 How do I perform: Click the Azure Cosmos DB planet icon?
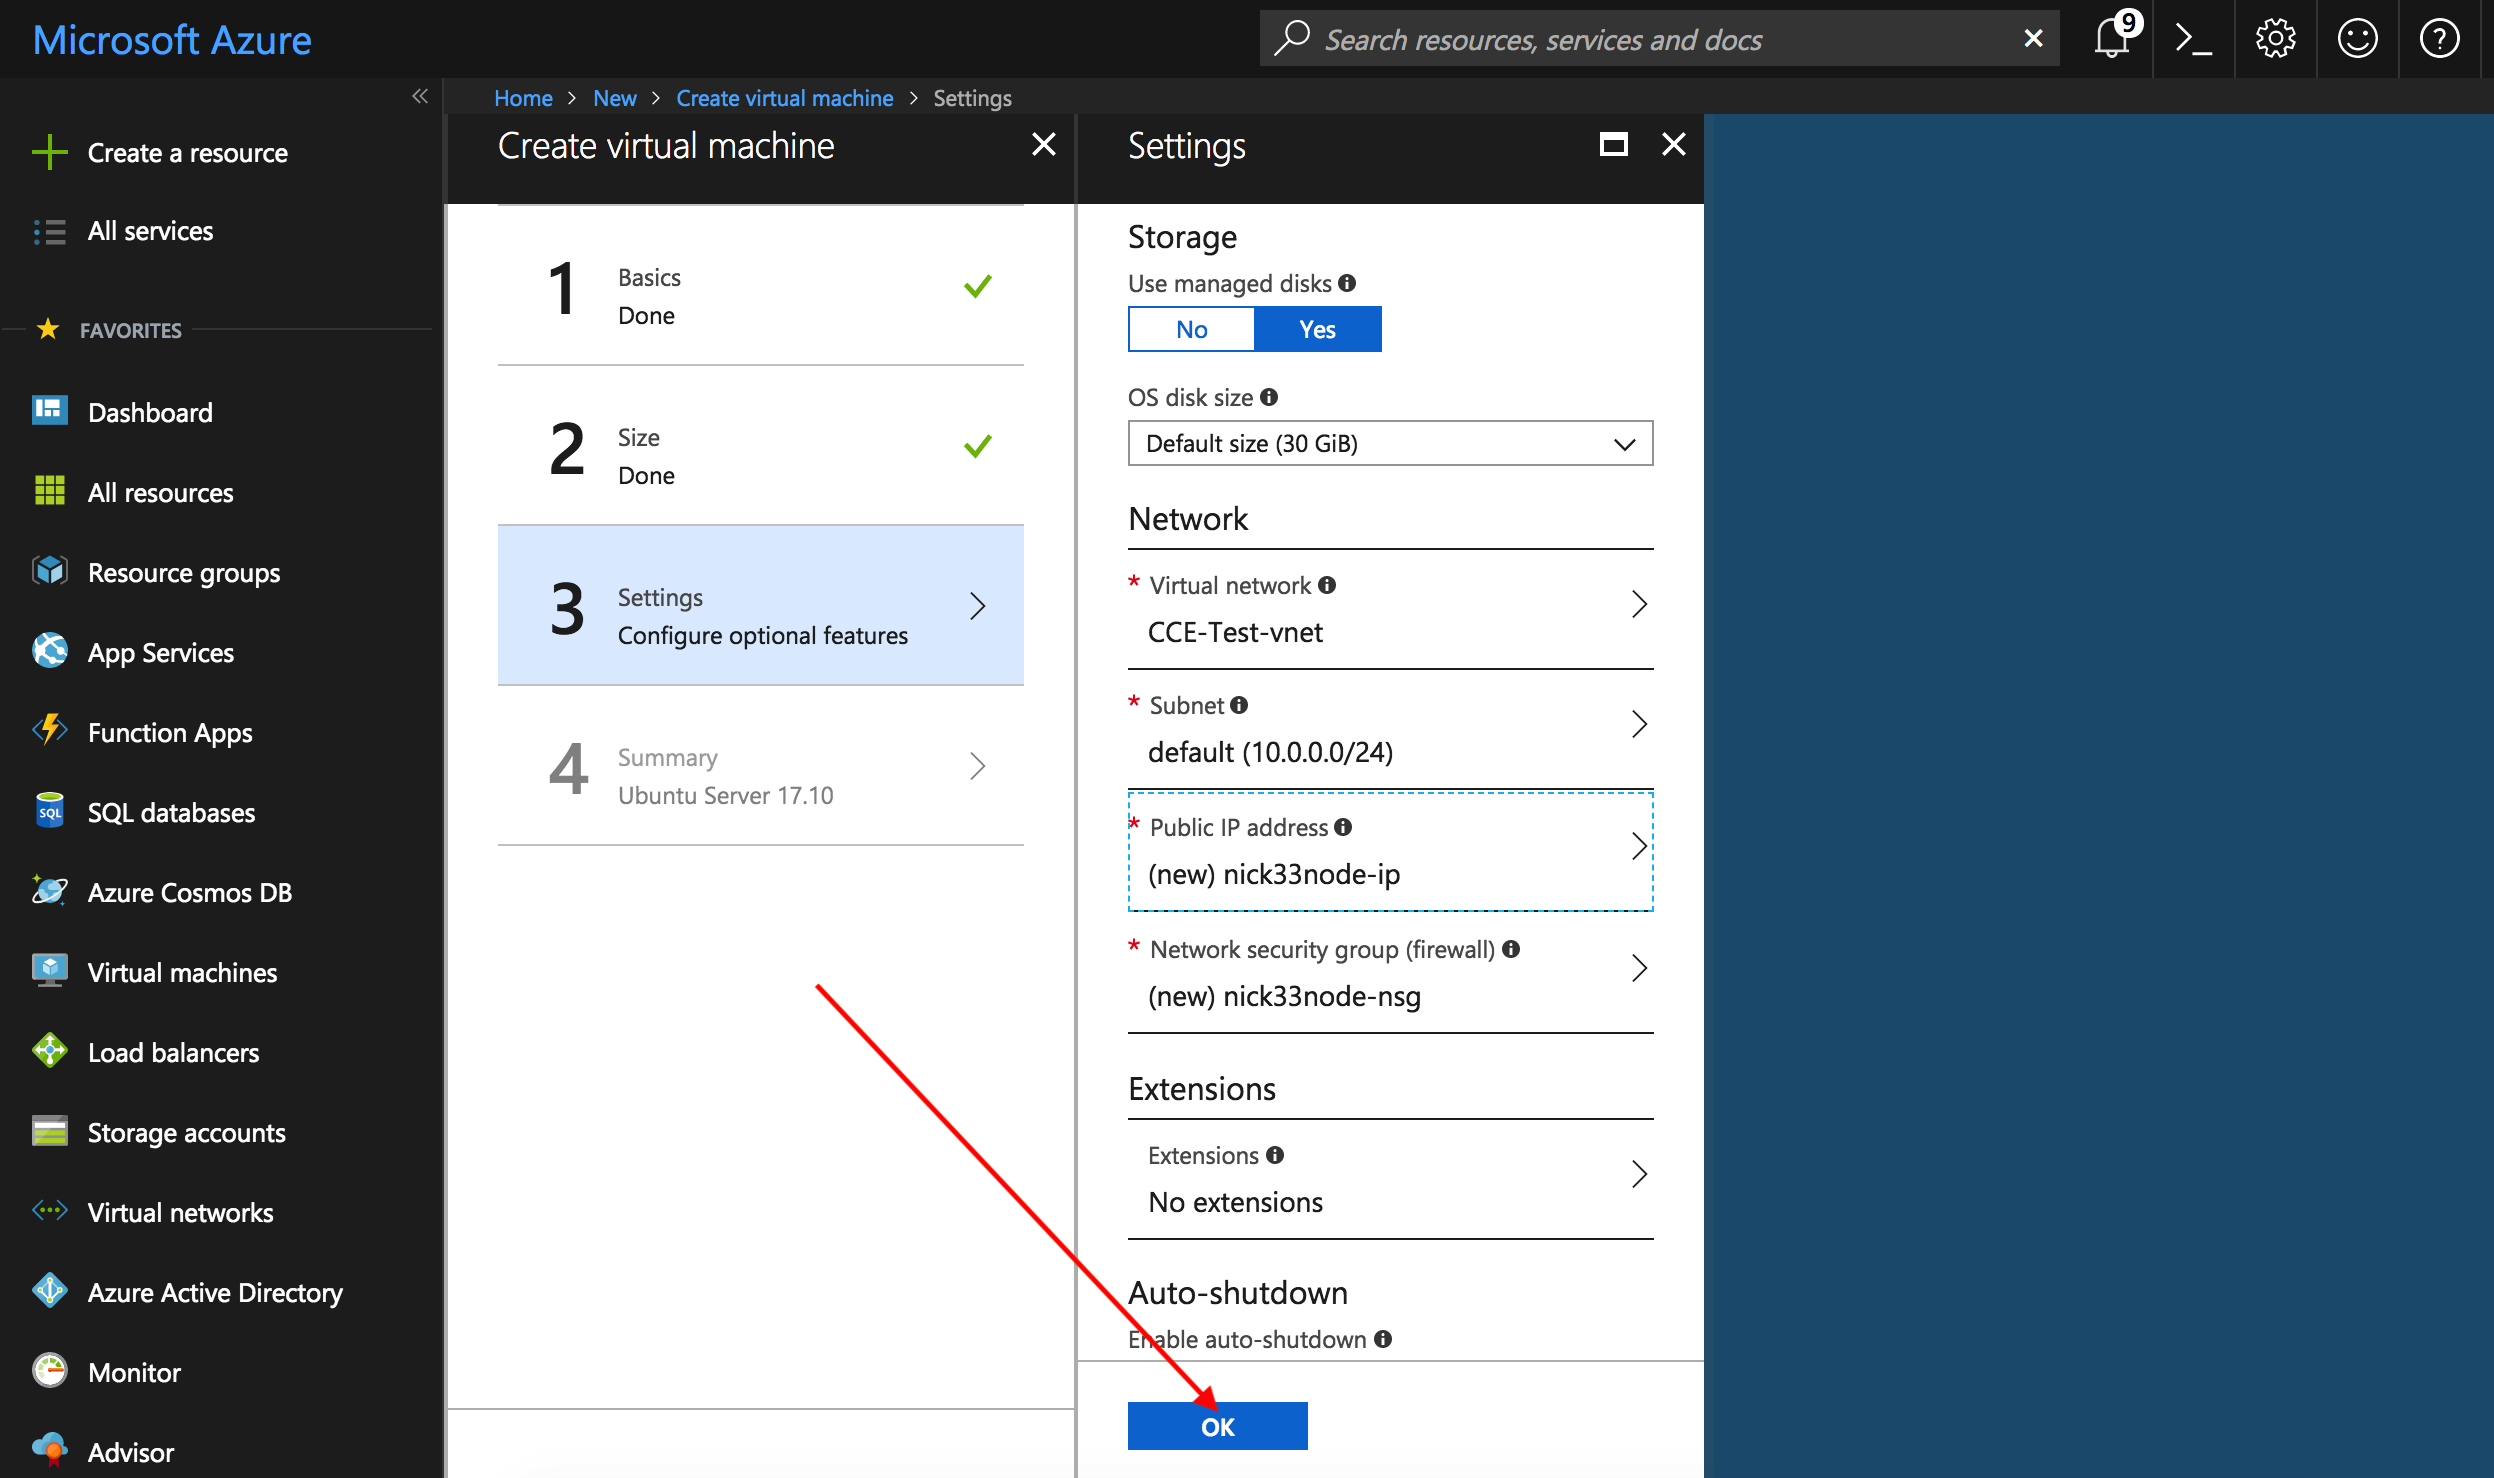coord(49,891)
